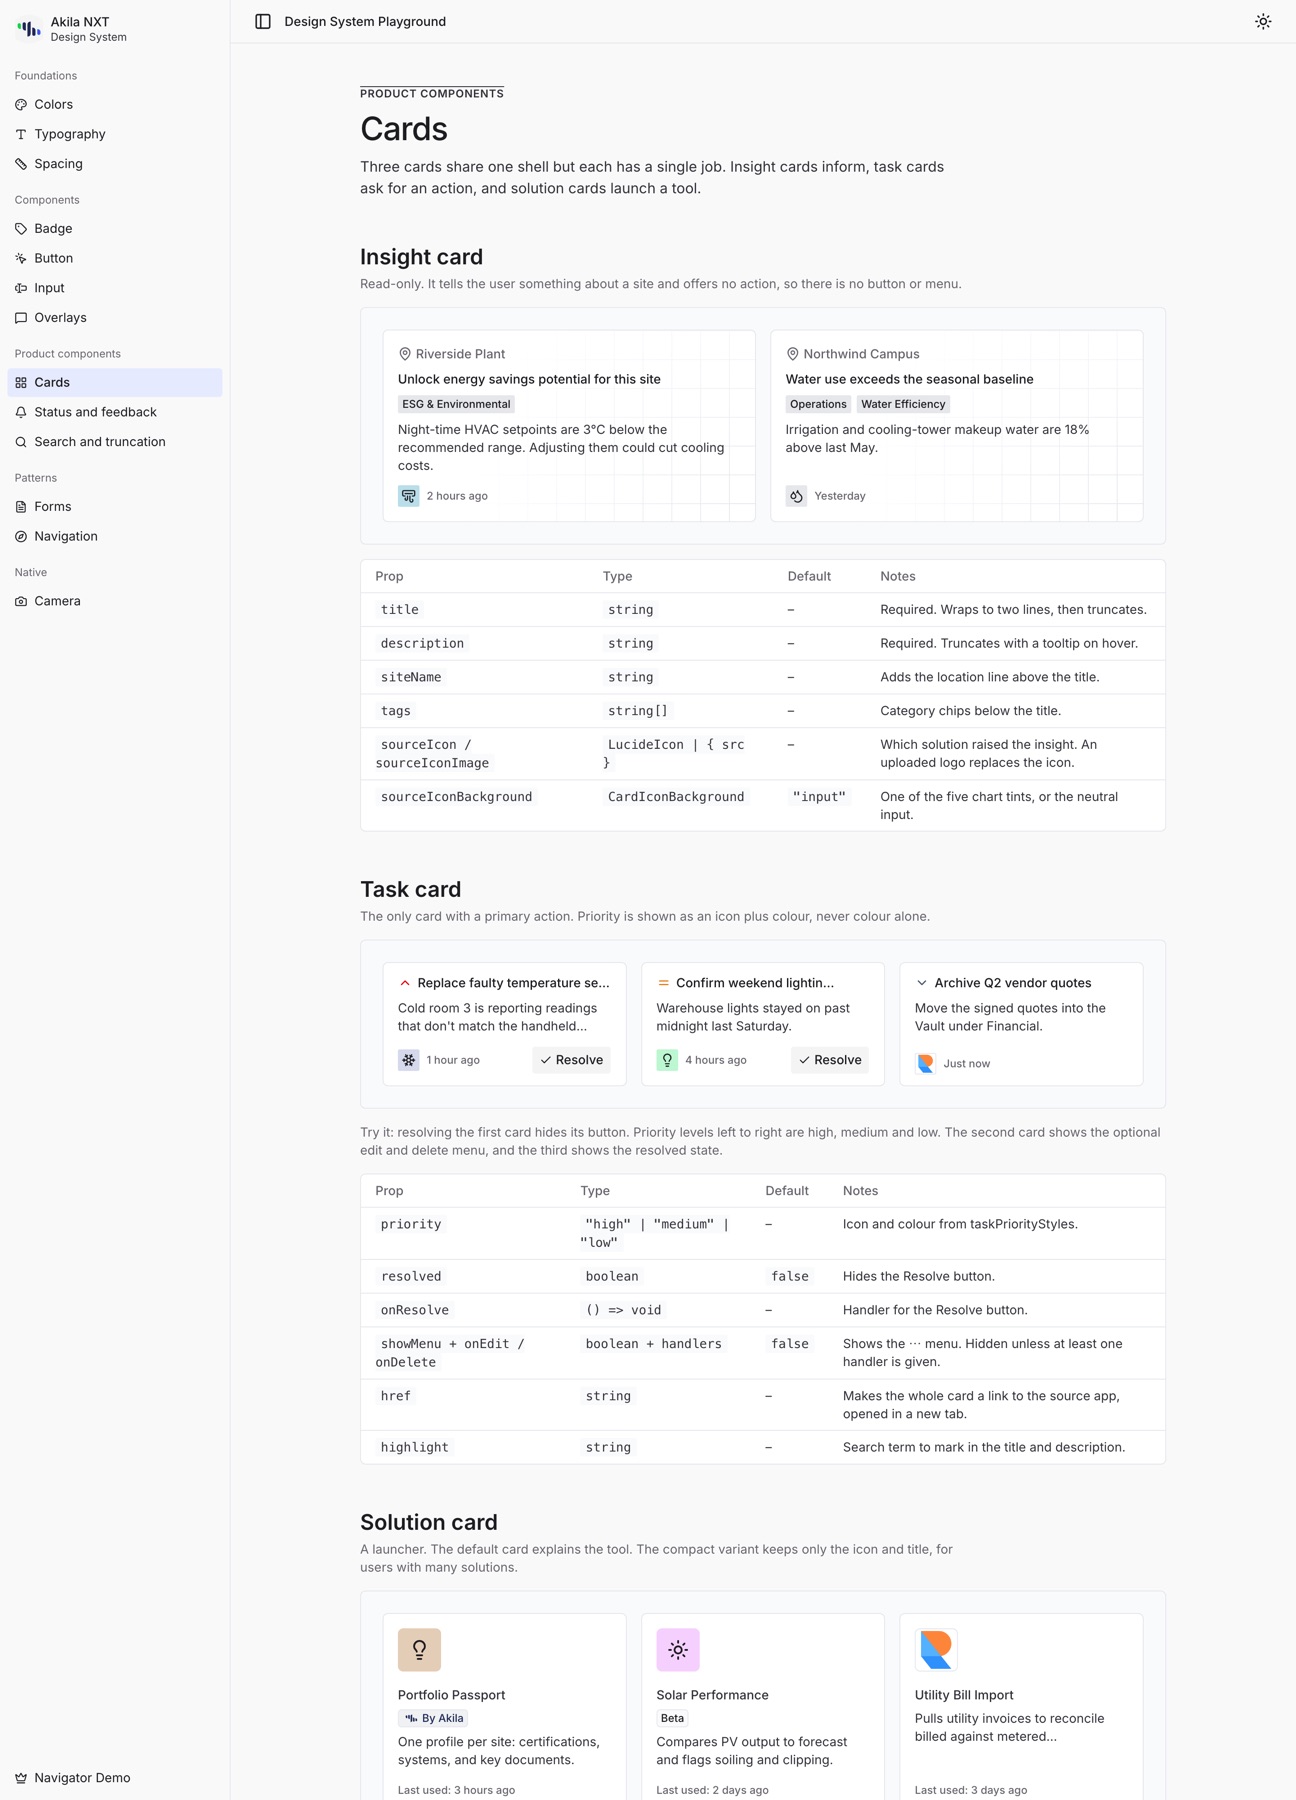Open Navigator Demo at sidebar bottom
This screenshot has height=1800, width=1296.
115,1778
